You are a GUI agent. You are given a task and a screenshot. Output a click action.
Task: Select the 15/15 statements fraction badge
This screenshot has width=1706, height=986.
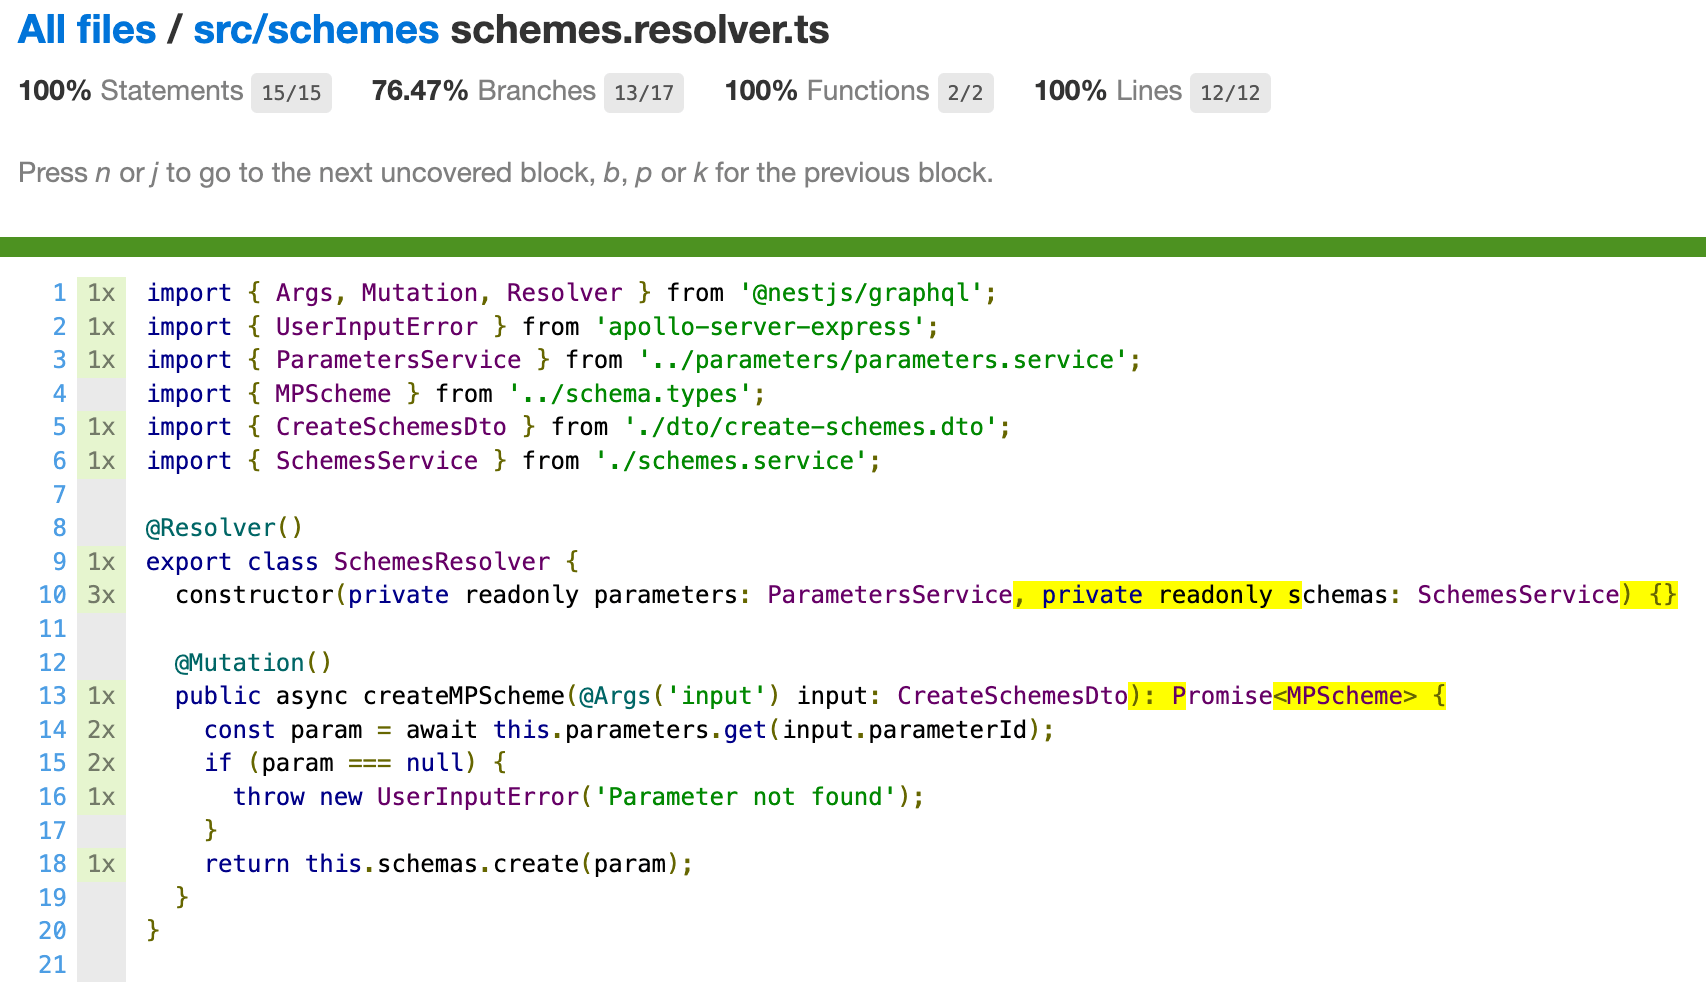291,93
